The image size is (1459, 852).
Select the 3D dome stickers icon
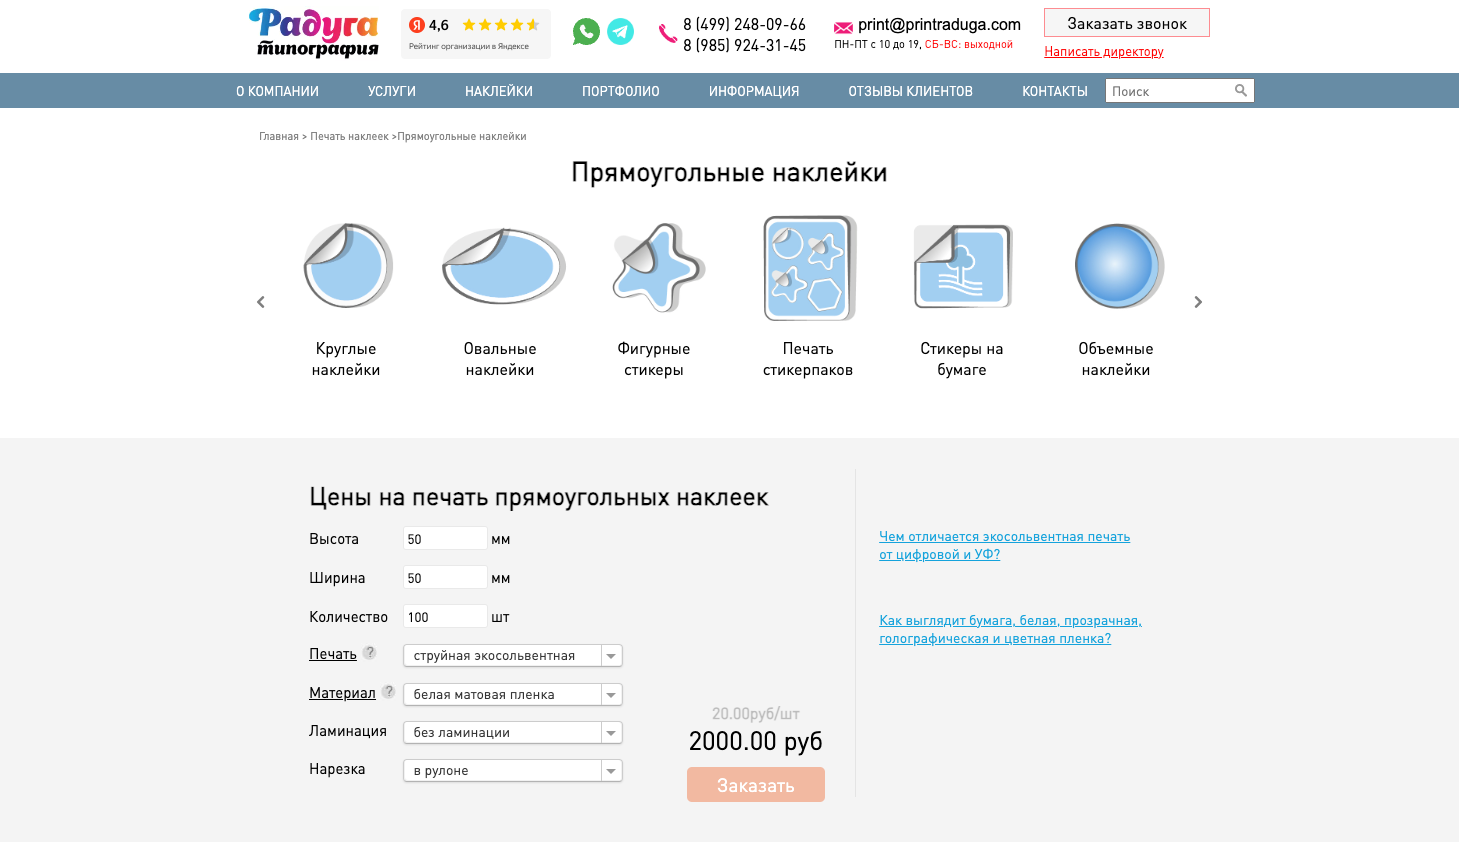point(1118,266)
